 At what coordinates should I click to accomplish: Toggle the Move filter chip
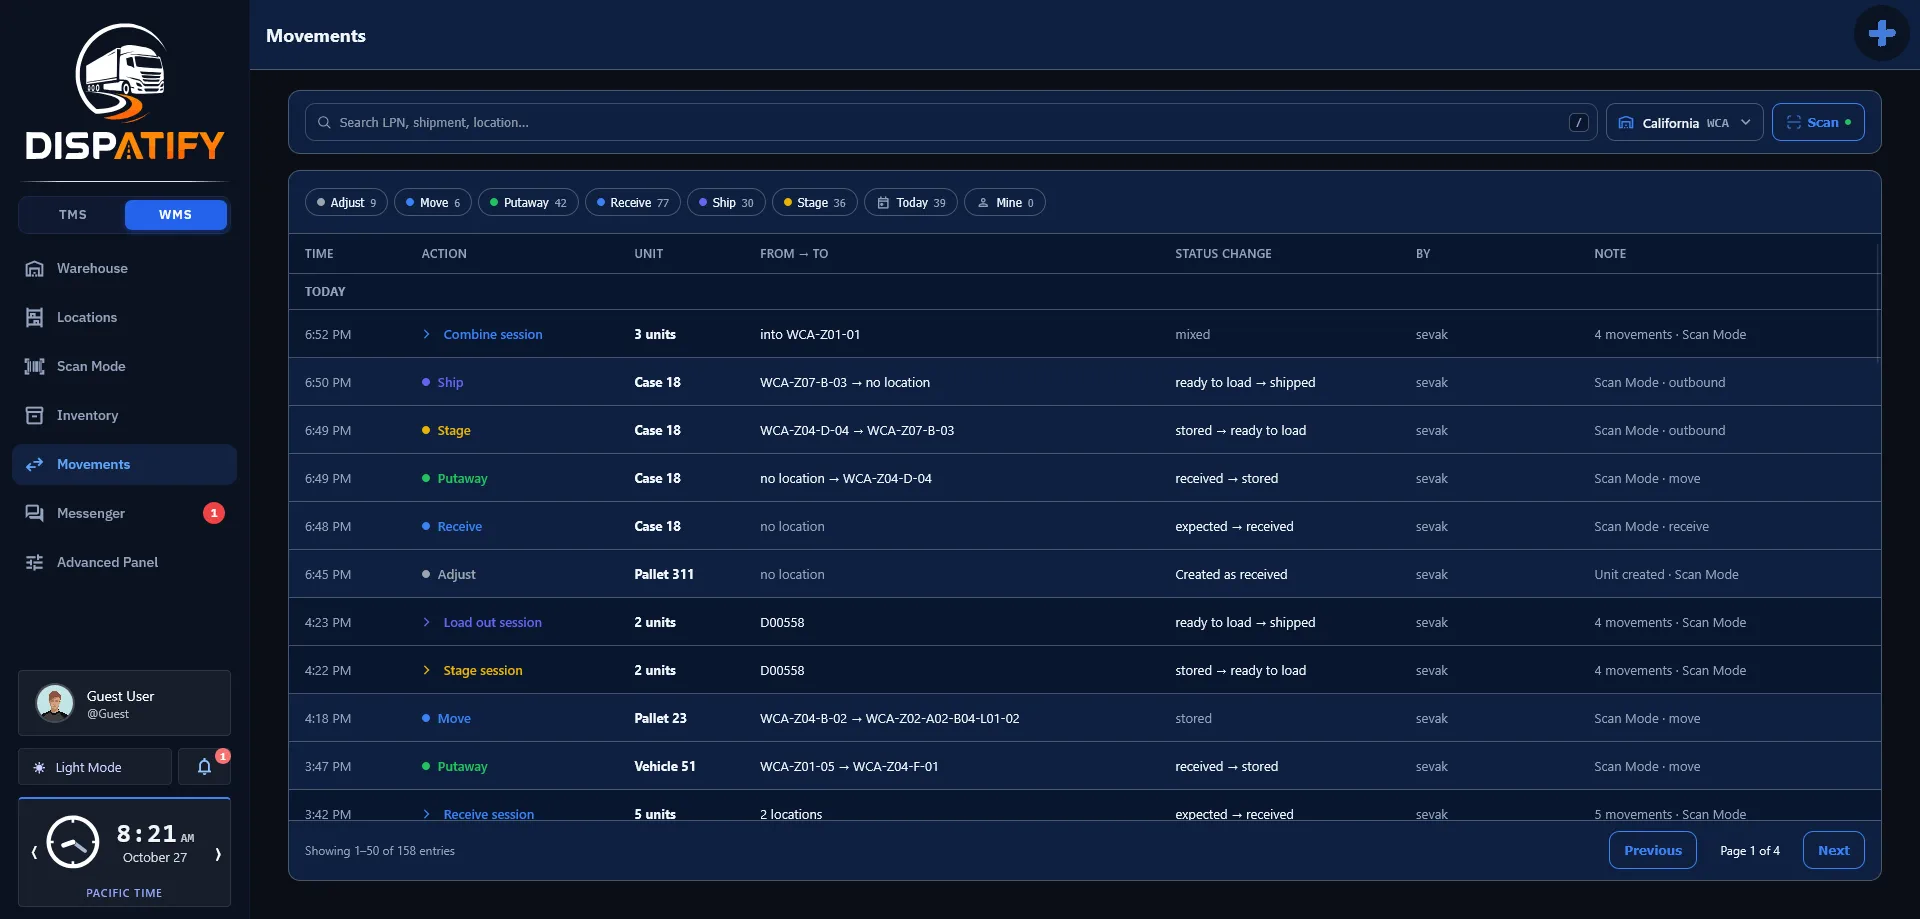(x=433, y=202)
